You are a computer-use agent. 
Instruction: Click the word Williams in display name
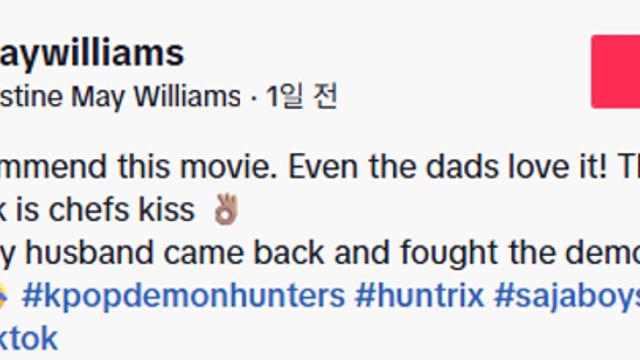[187, 96]
